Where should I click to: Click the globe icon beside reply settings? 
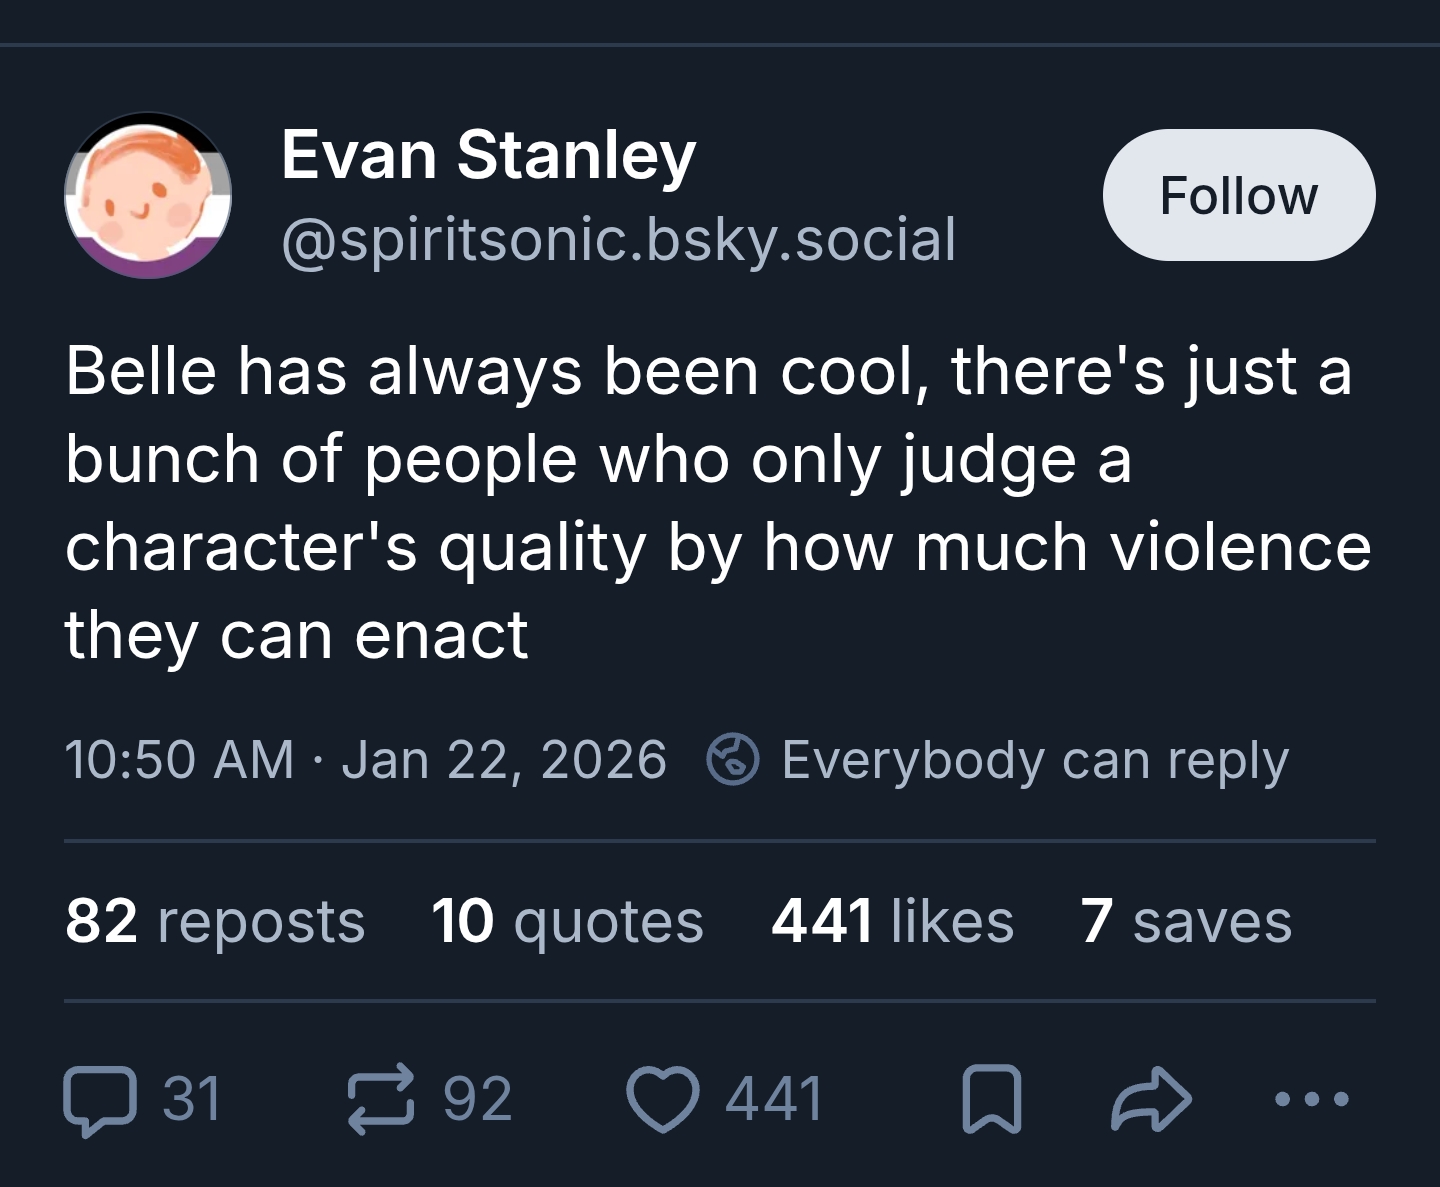pos(733,759)
